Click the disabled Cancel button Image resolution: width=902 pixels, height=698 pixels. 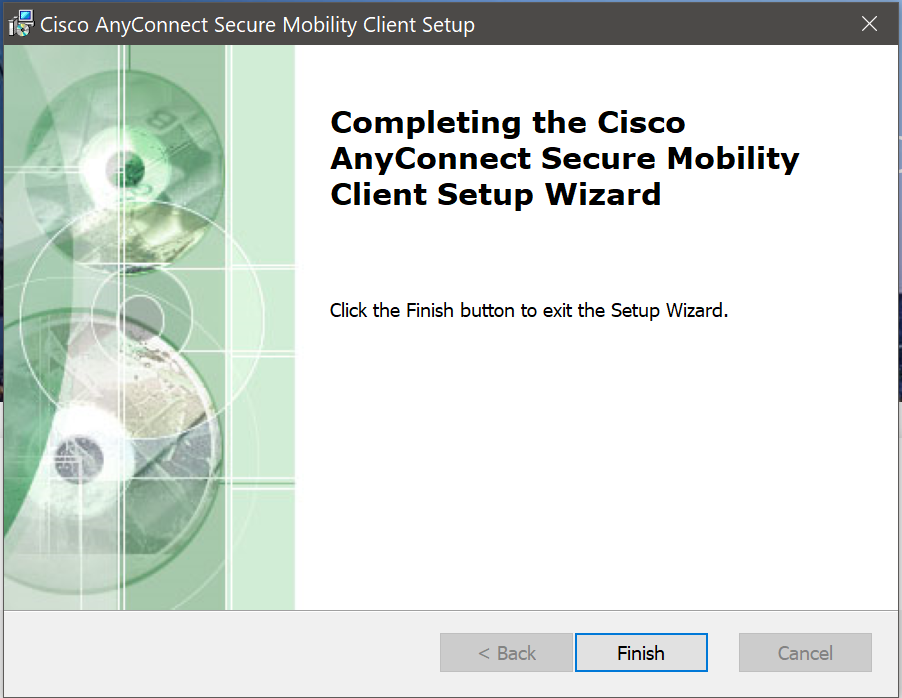pyautogui.click(x=805, y=653)
